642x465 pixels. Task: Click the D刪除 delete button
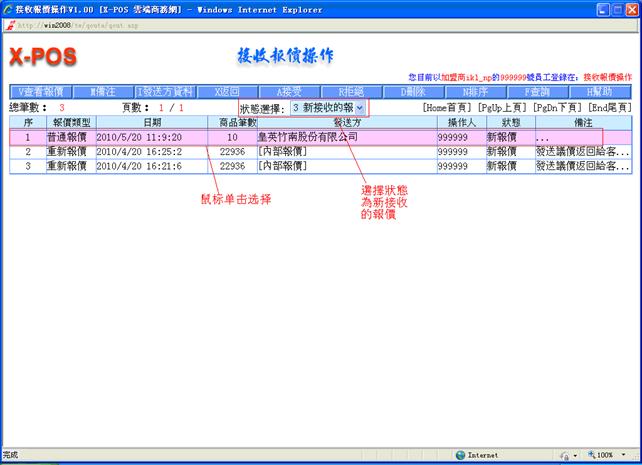[x=414, y=91]
